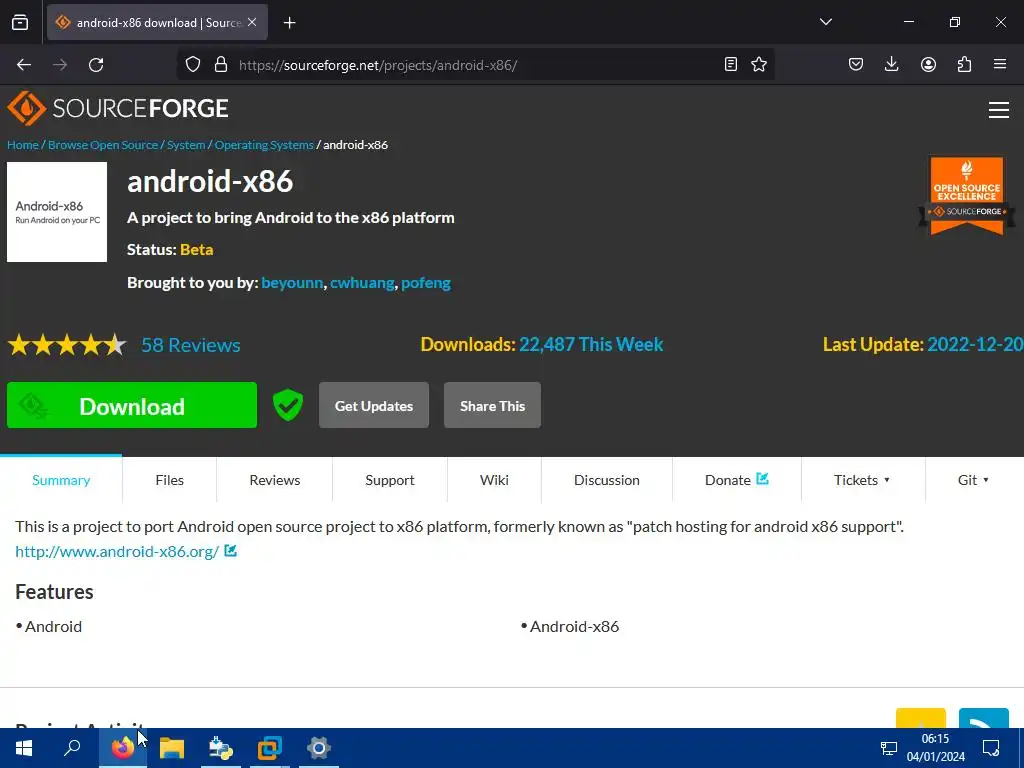
Task: Go back to previous page
Action: [x=24, y=65]
